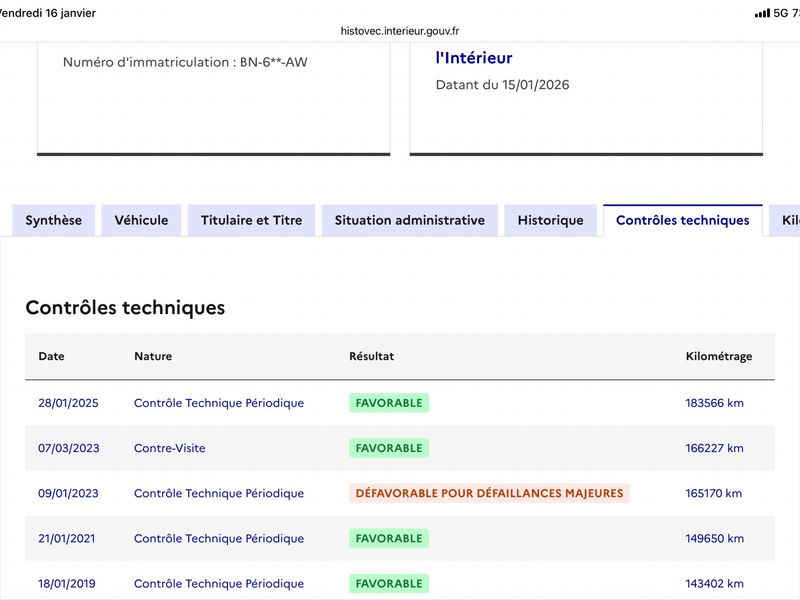Switch to the Véhicule tab
This screenshot has height=600, width=800.
point(141,220)
